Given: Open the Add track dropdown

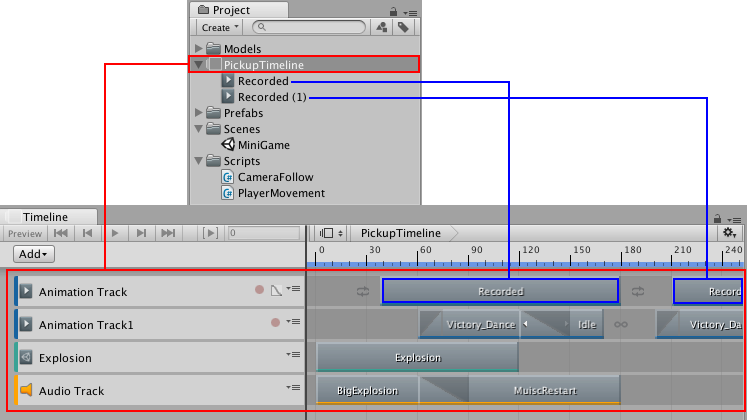Looking at the screenshot, I should [33, 254].
